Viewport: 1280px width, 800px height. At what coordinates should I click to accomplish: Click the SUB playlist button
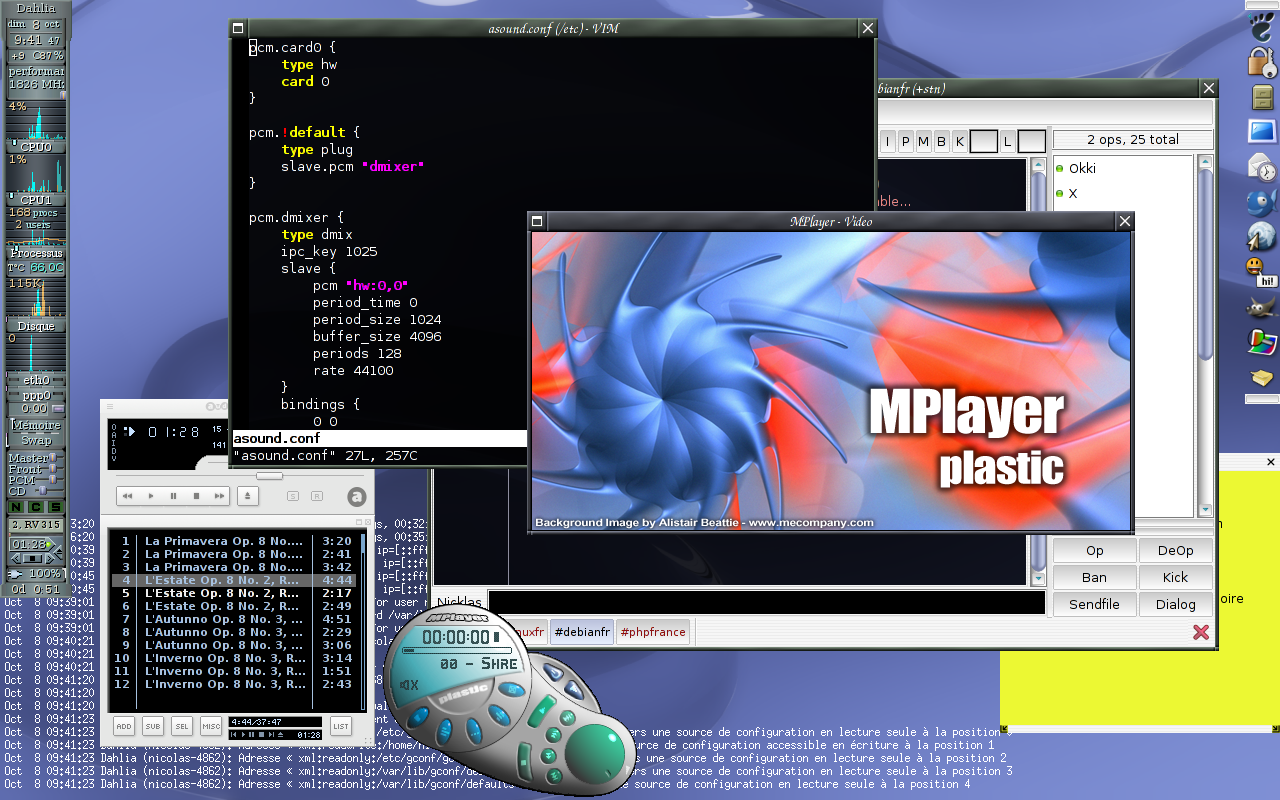click(152, 726)
